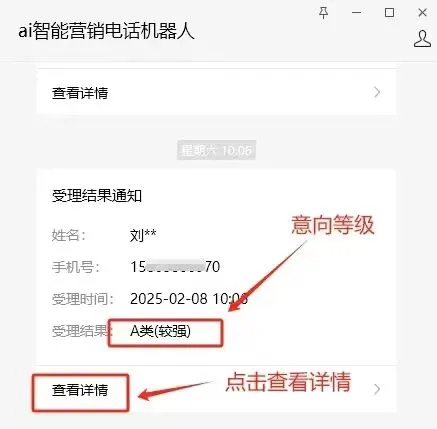Click the red 意向等级 annotation text
This screenshot has height=429, width=437.
coord(333,225)
